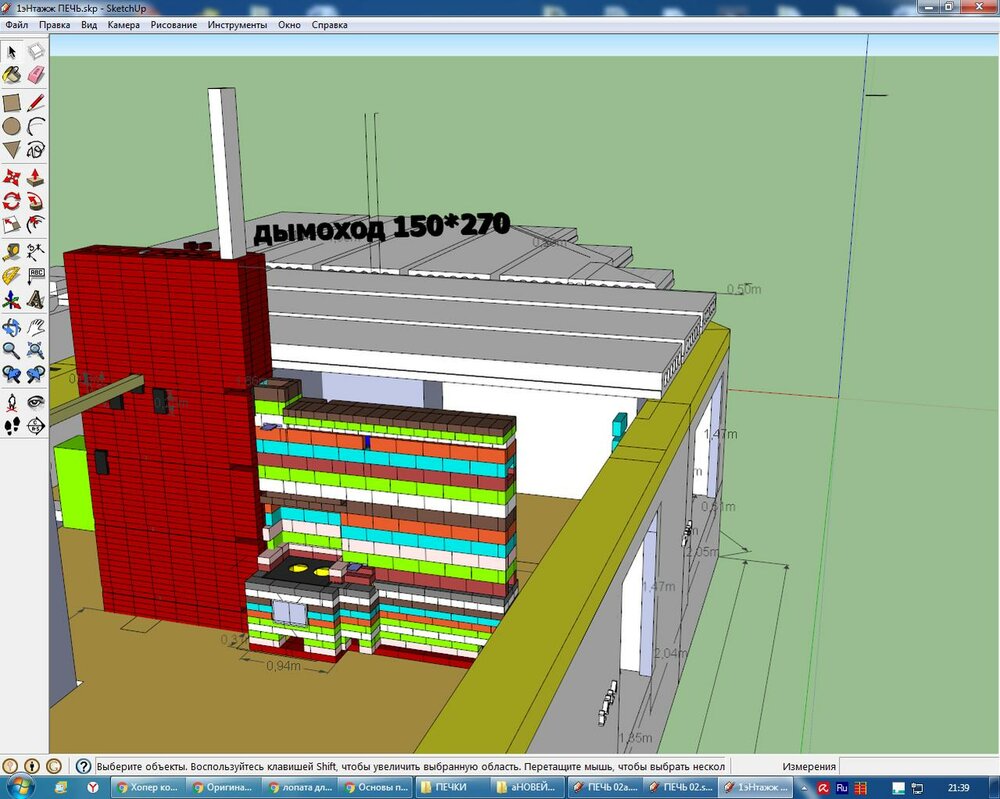Click the дымоход 150*270 text label

(381, 228)
